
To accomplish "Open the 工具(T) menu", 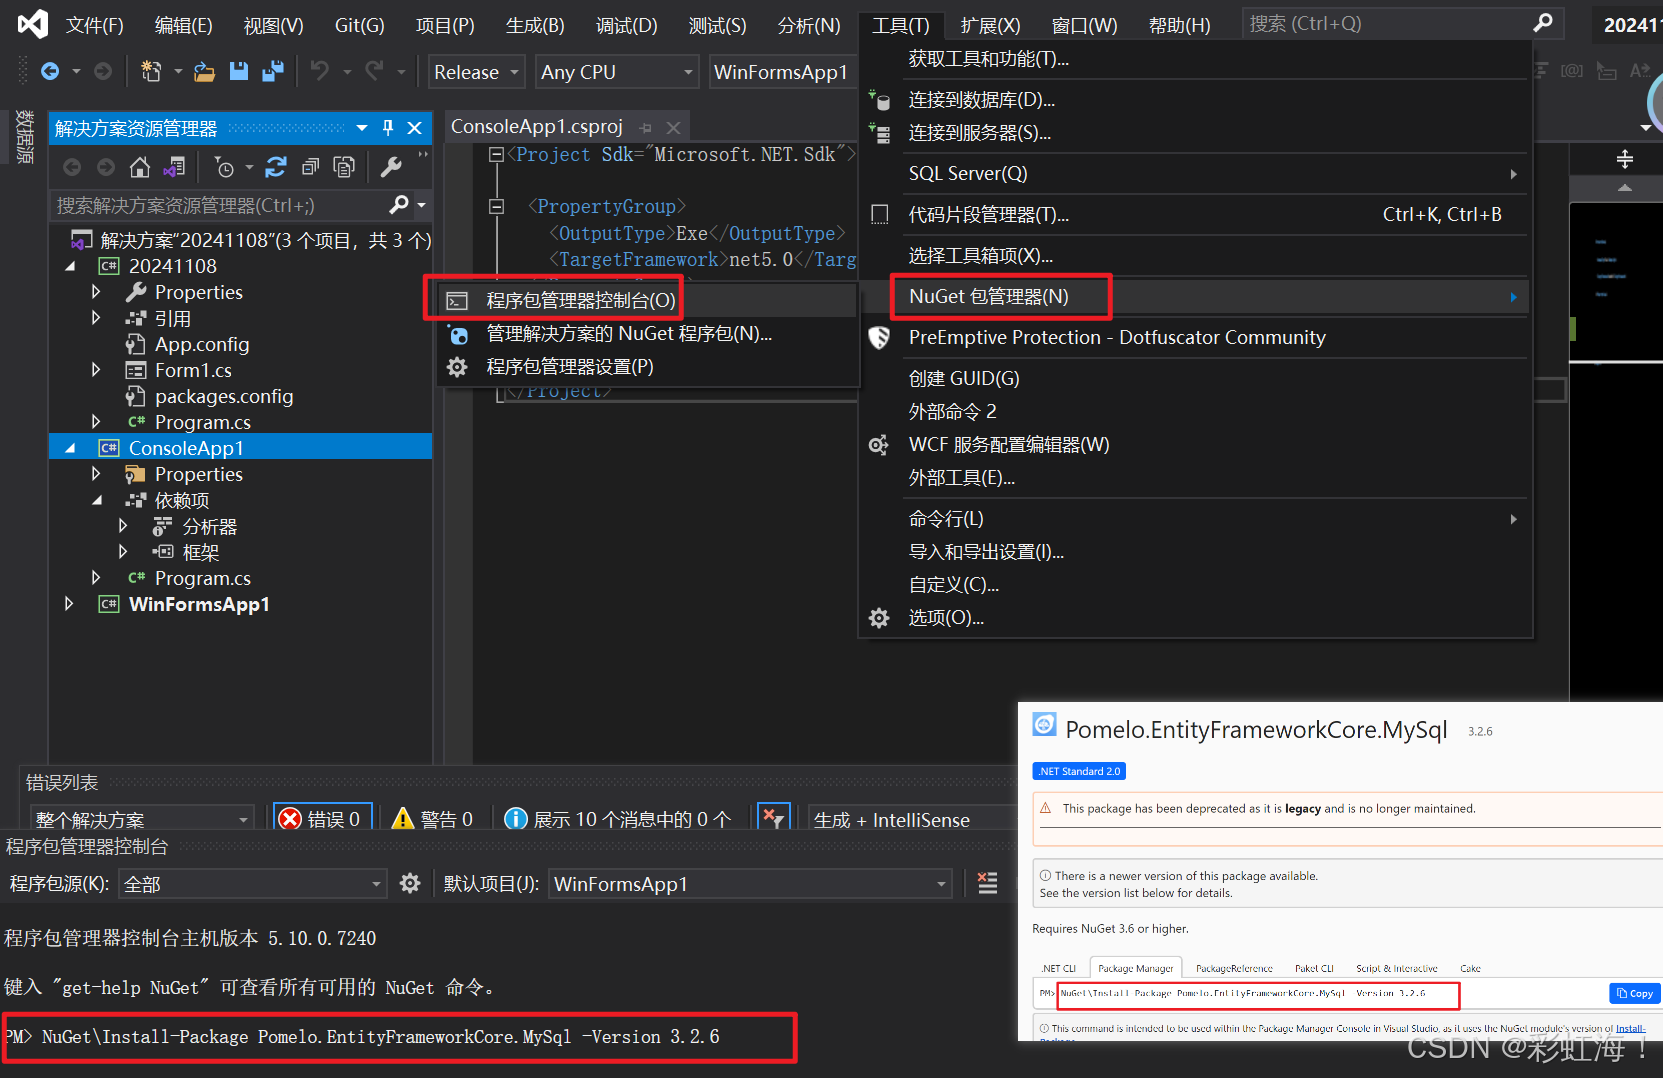I will [900, 25].
